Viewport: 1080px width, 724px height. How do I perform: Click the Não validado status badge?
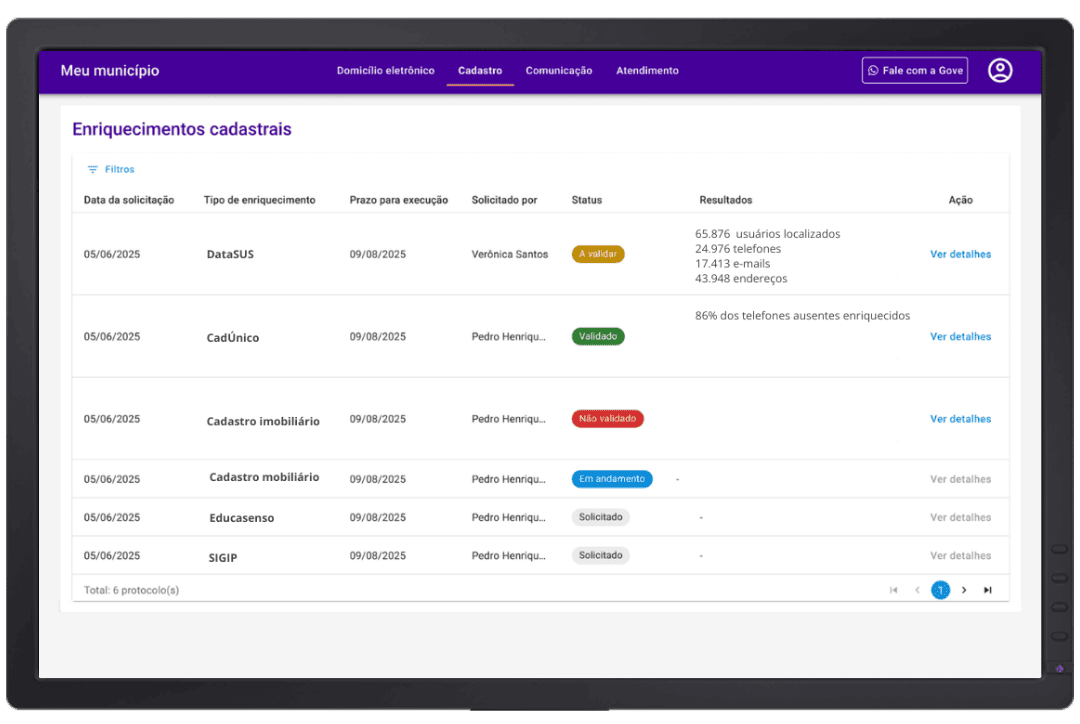[608, 419]
